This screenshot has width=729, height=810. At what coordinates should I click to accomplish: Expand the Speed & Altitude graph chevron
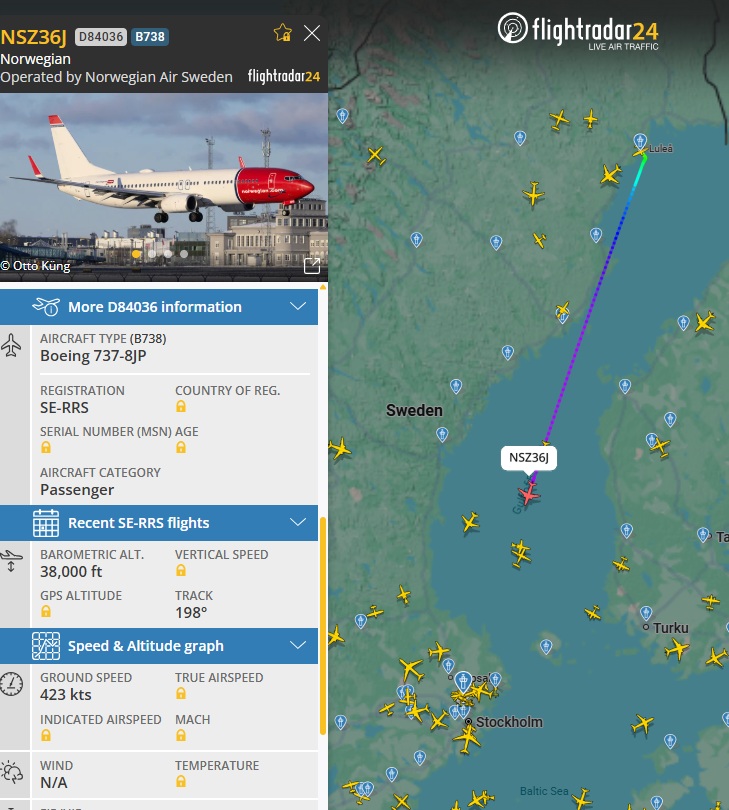coord(298,645)
